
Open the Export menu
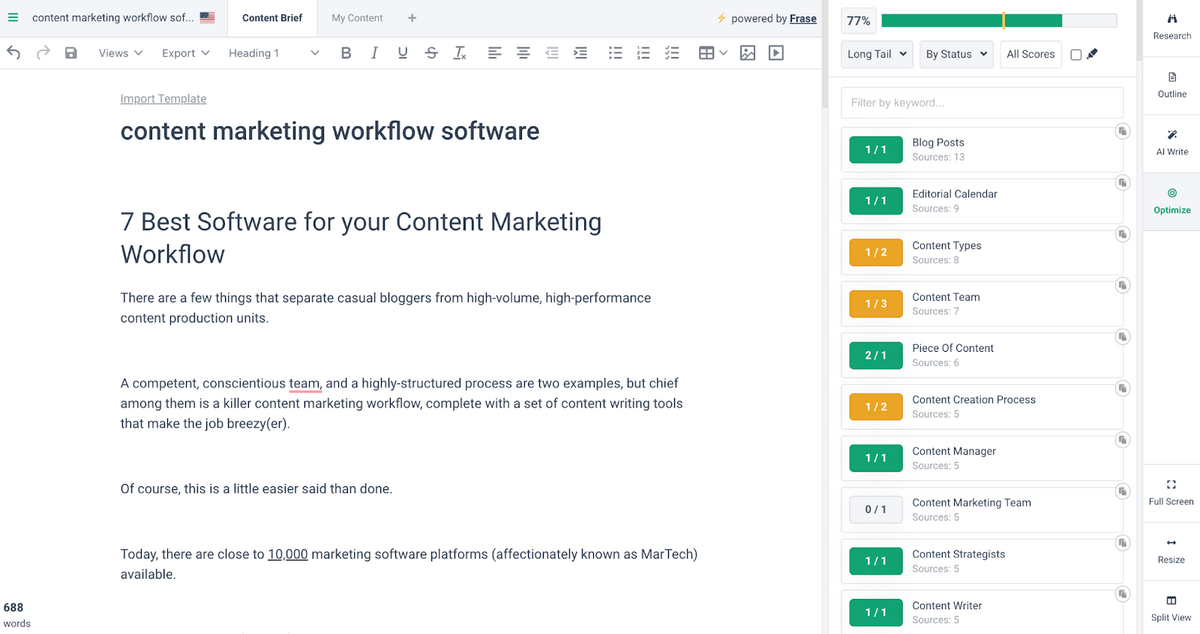pyautogui.click(x=185, y=53)
